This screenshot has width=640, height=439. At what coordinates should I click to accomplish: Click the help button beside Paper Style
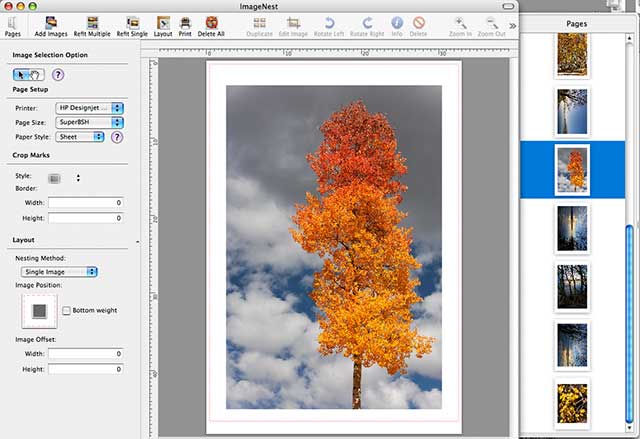point(117,137)
